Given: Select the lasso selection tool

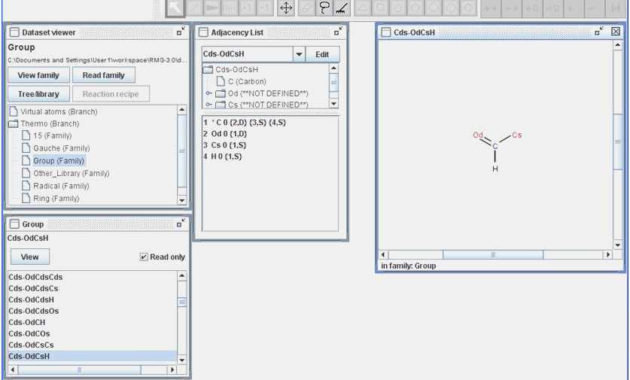Looking at the screenshot, I should click(324, 8).
